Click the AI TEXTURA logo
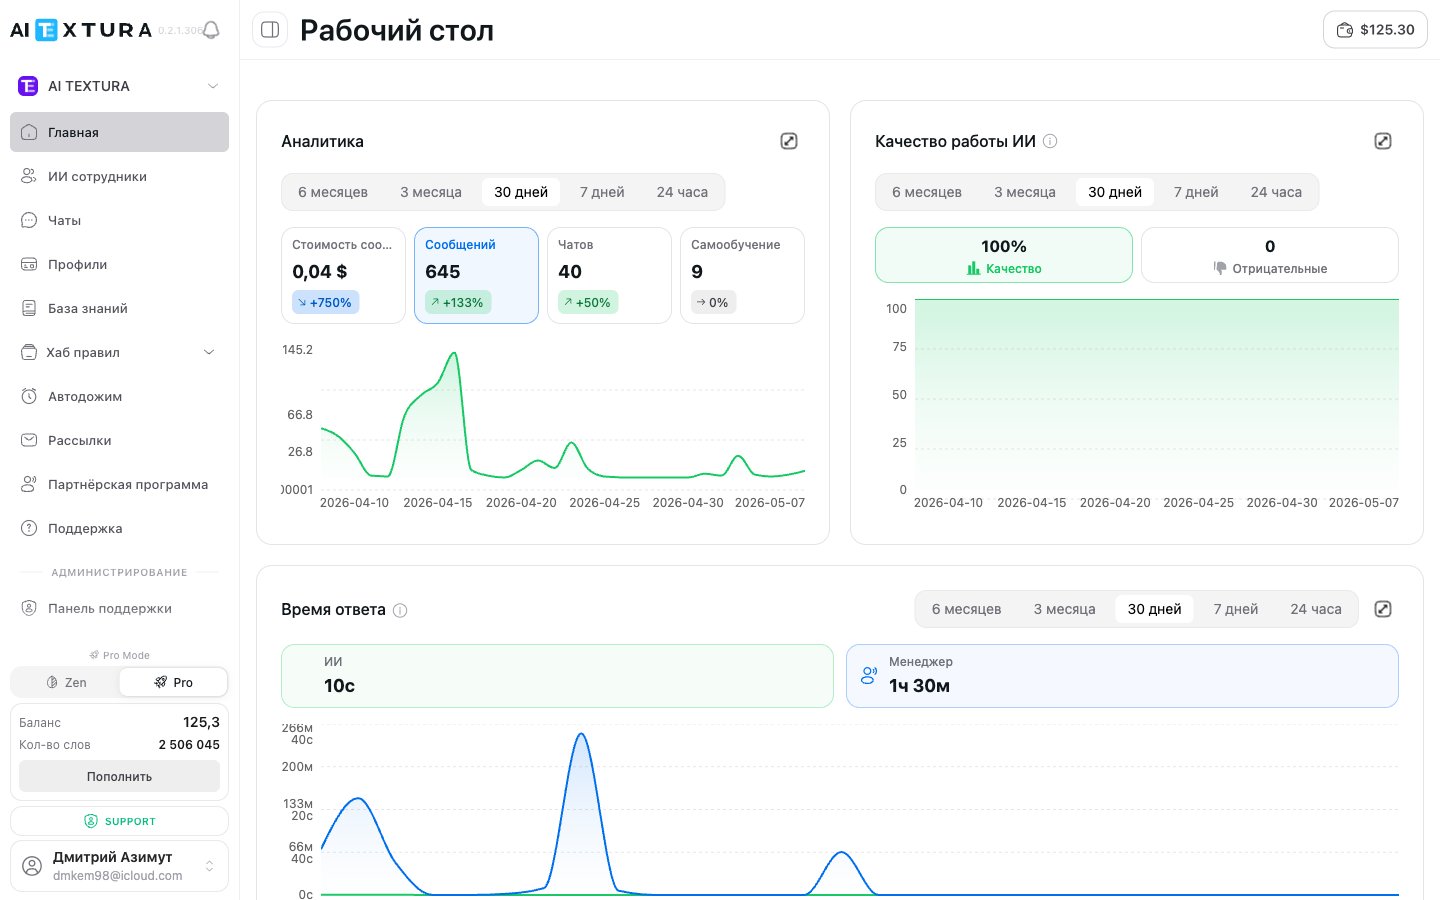Image resolution: width=1440 pixels, height=900 pixels. point(81,30)
